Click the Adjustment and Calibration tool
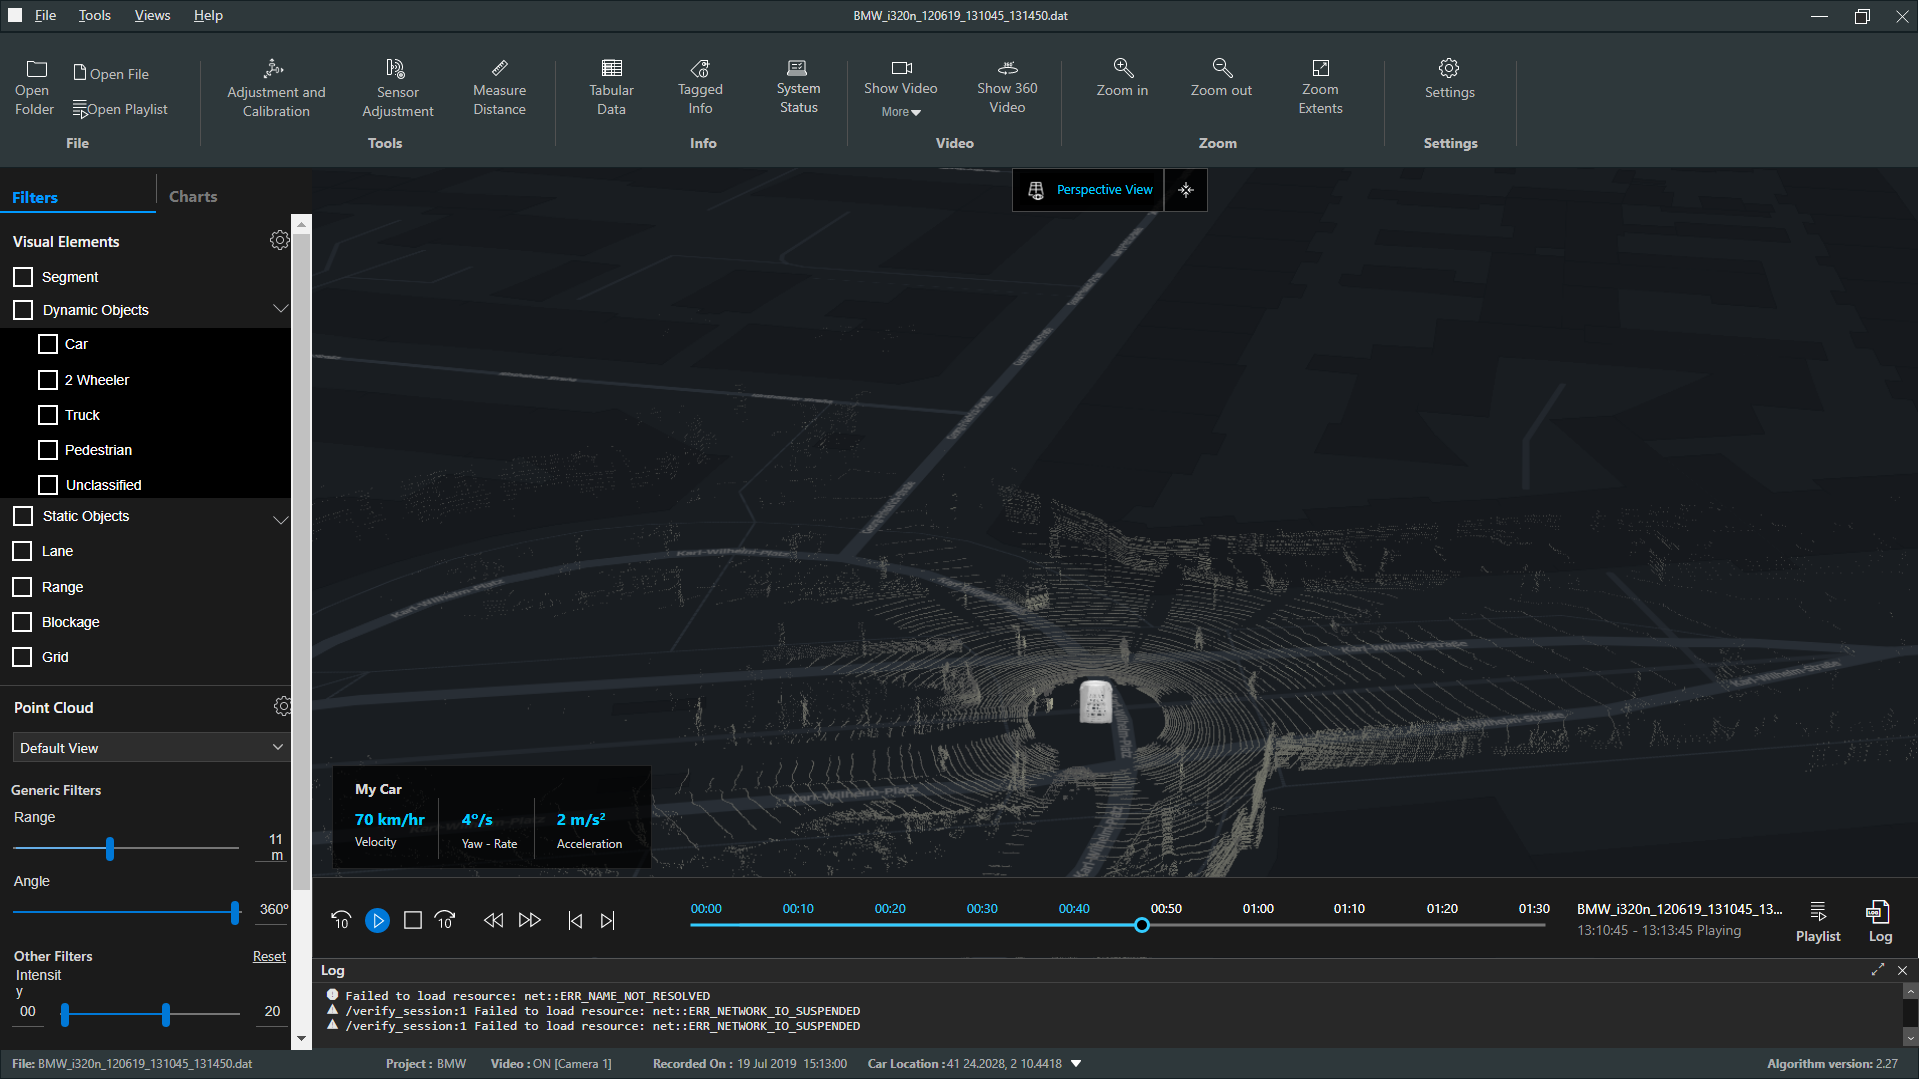This screenshot has height=1080, width=1920. tap(277, 88)
